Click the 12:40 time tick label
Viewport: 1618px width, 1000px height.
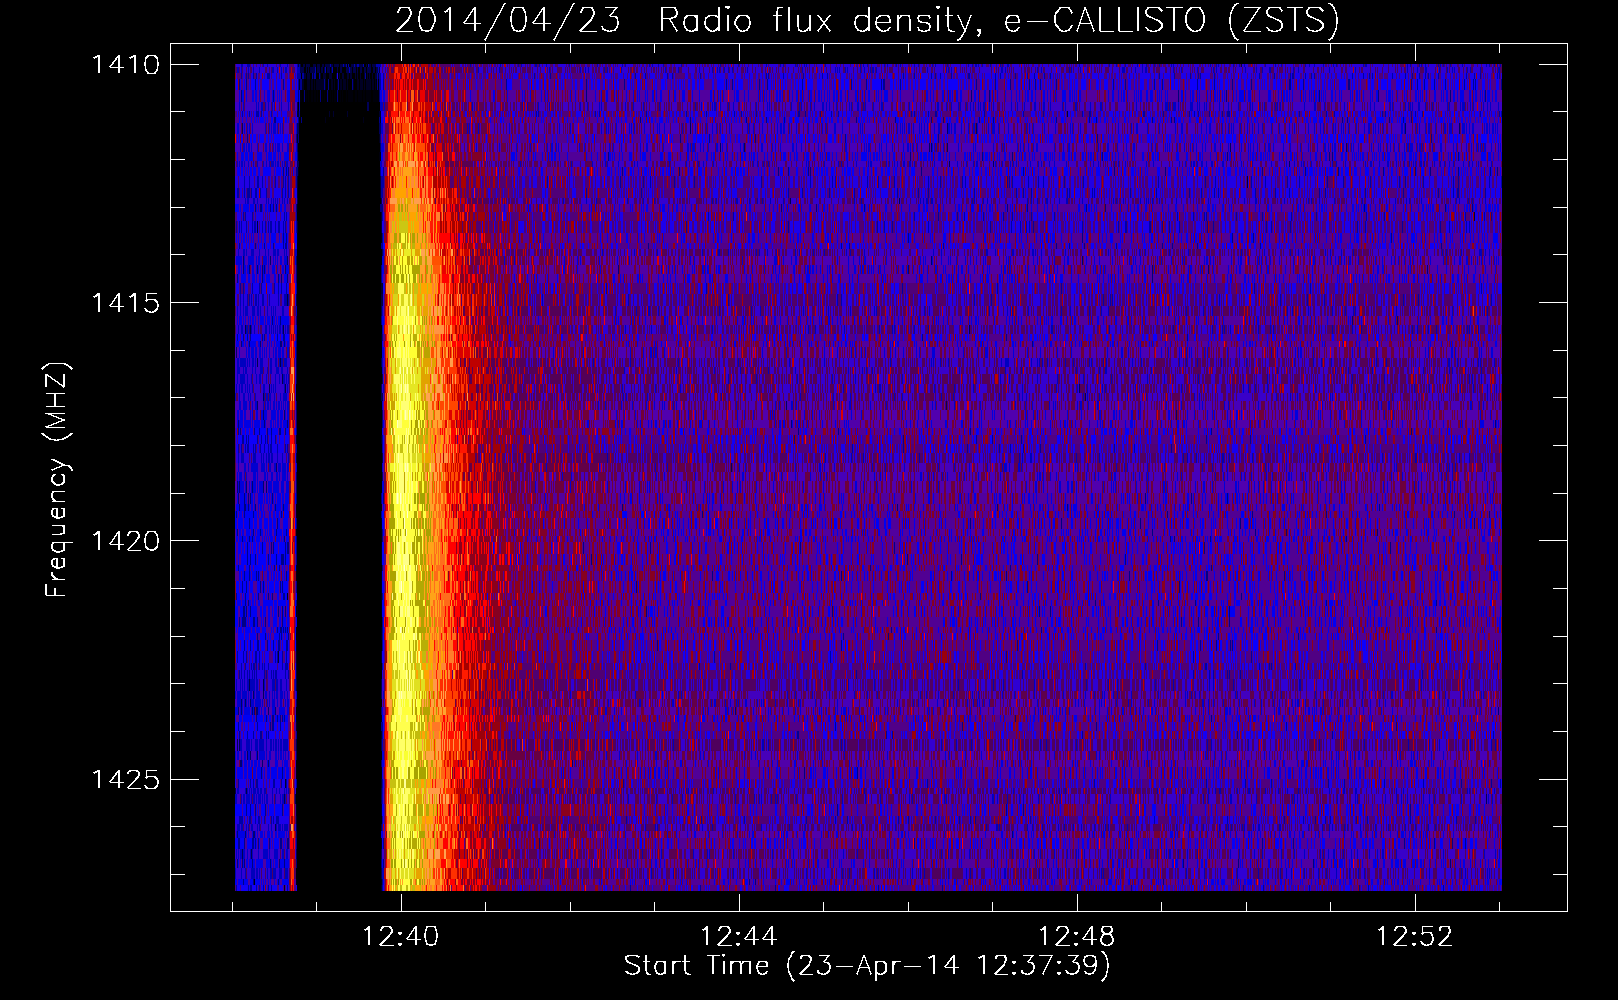[x=400, y=936]
